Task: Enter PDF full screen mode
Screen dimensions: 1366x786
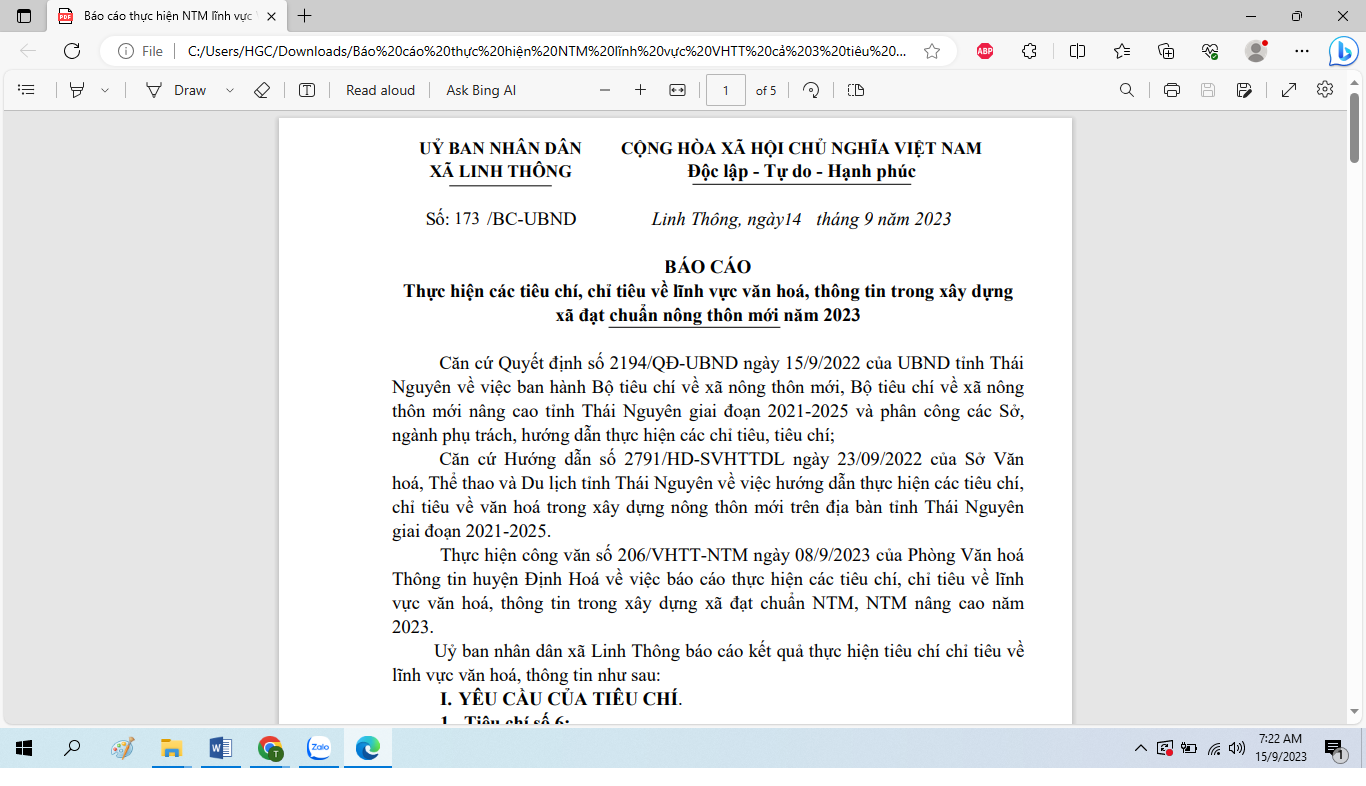Action: 1289,90
